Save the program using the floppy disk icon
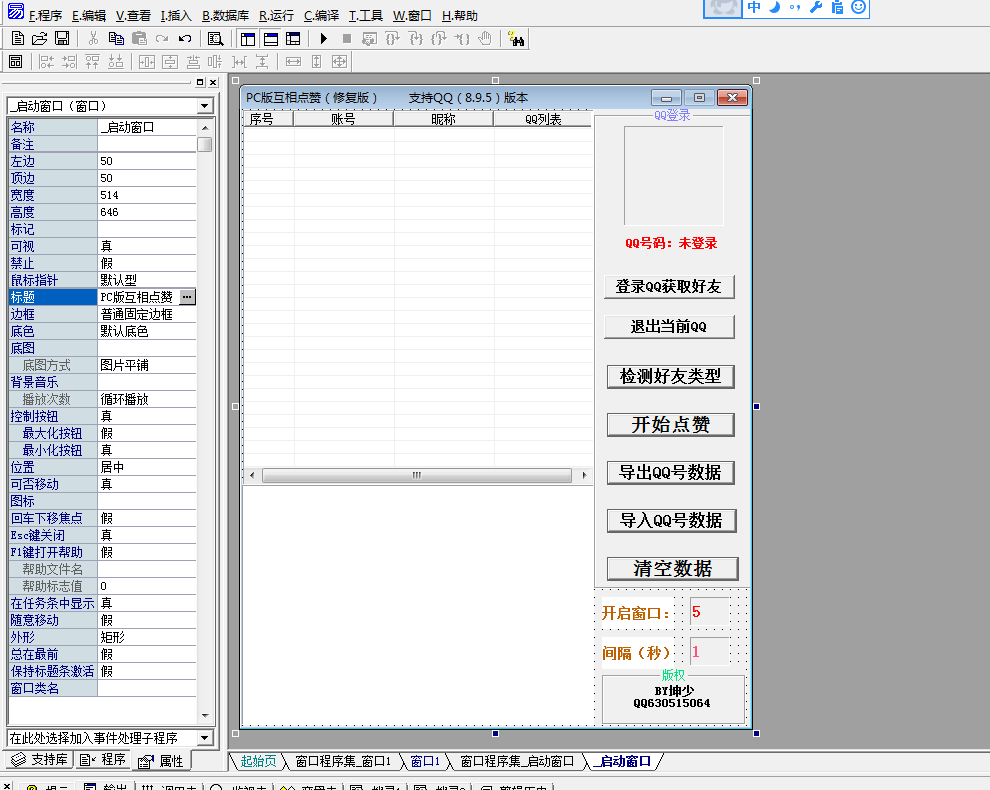Screen dimensions: 990x790 (62, 39)
